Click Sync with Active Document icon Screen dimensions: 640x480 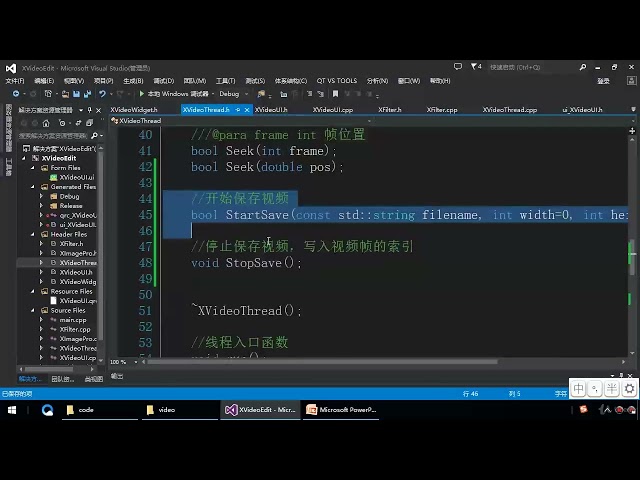tap(78, 122)
